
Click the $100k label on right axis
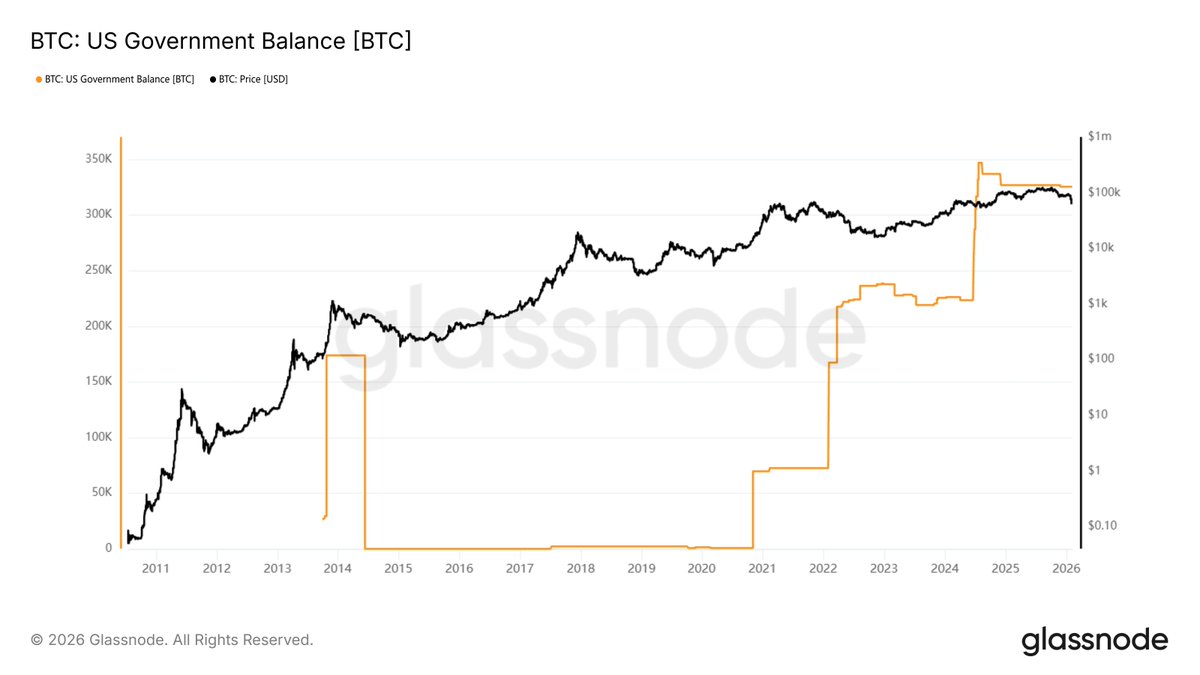coord(1103,192)
